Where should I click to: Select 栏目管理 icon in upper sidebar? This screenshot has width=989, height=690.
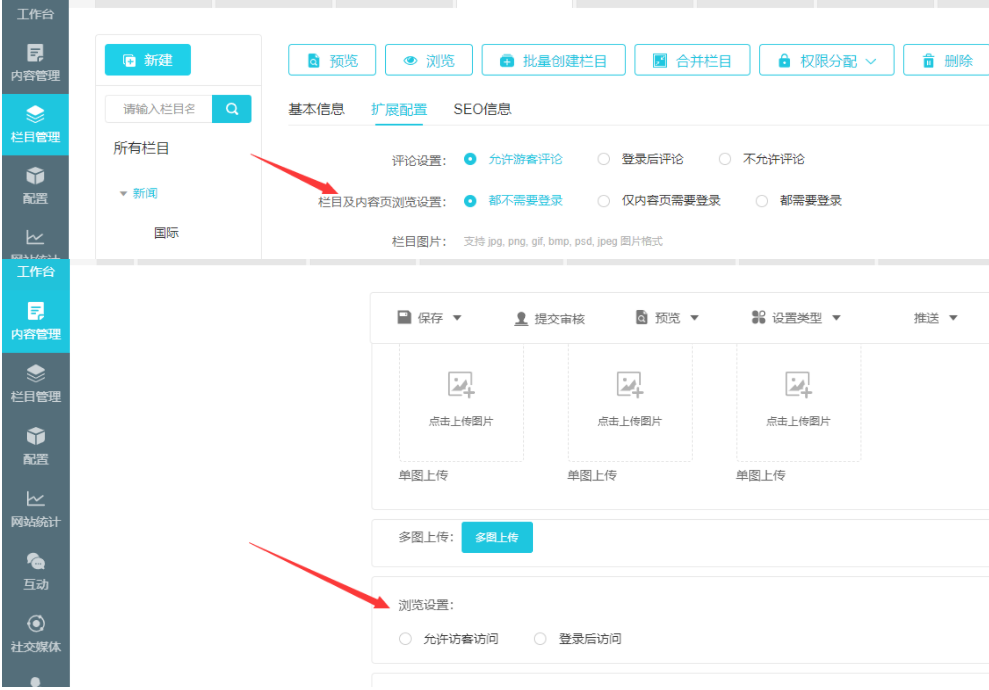click(x=35, y=114)
